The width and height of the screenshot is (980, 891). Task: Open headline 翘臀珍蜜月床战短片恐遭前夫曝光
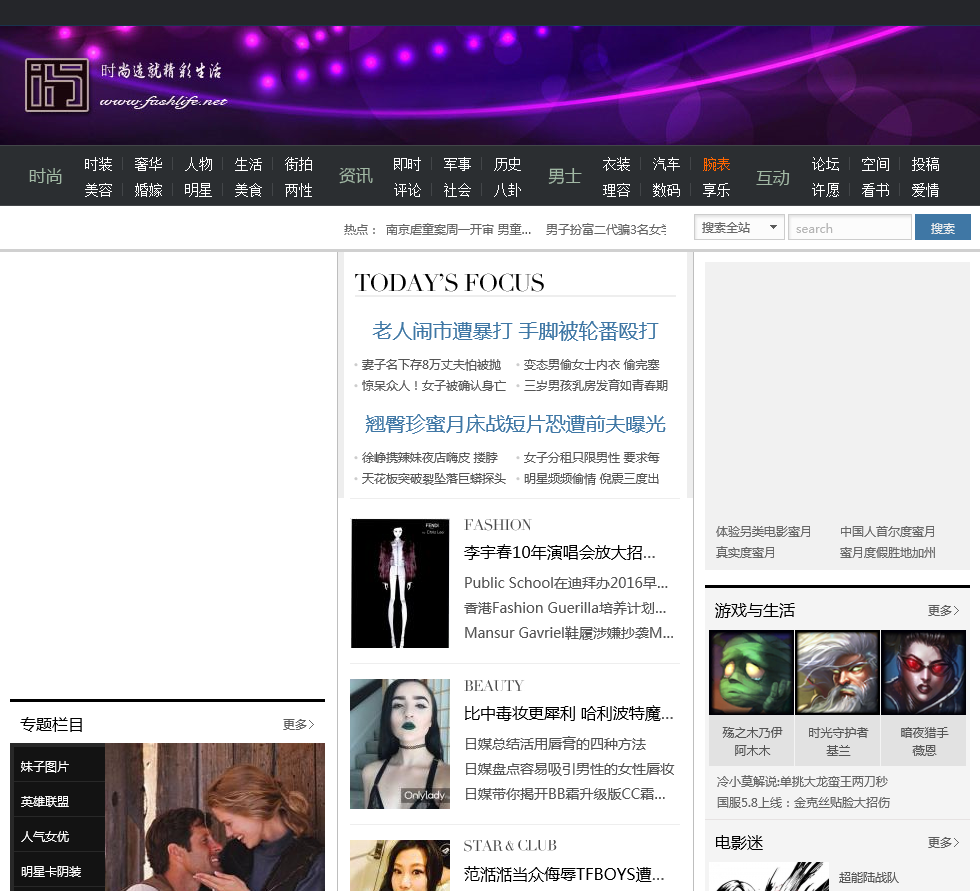(x=515, y=425)
